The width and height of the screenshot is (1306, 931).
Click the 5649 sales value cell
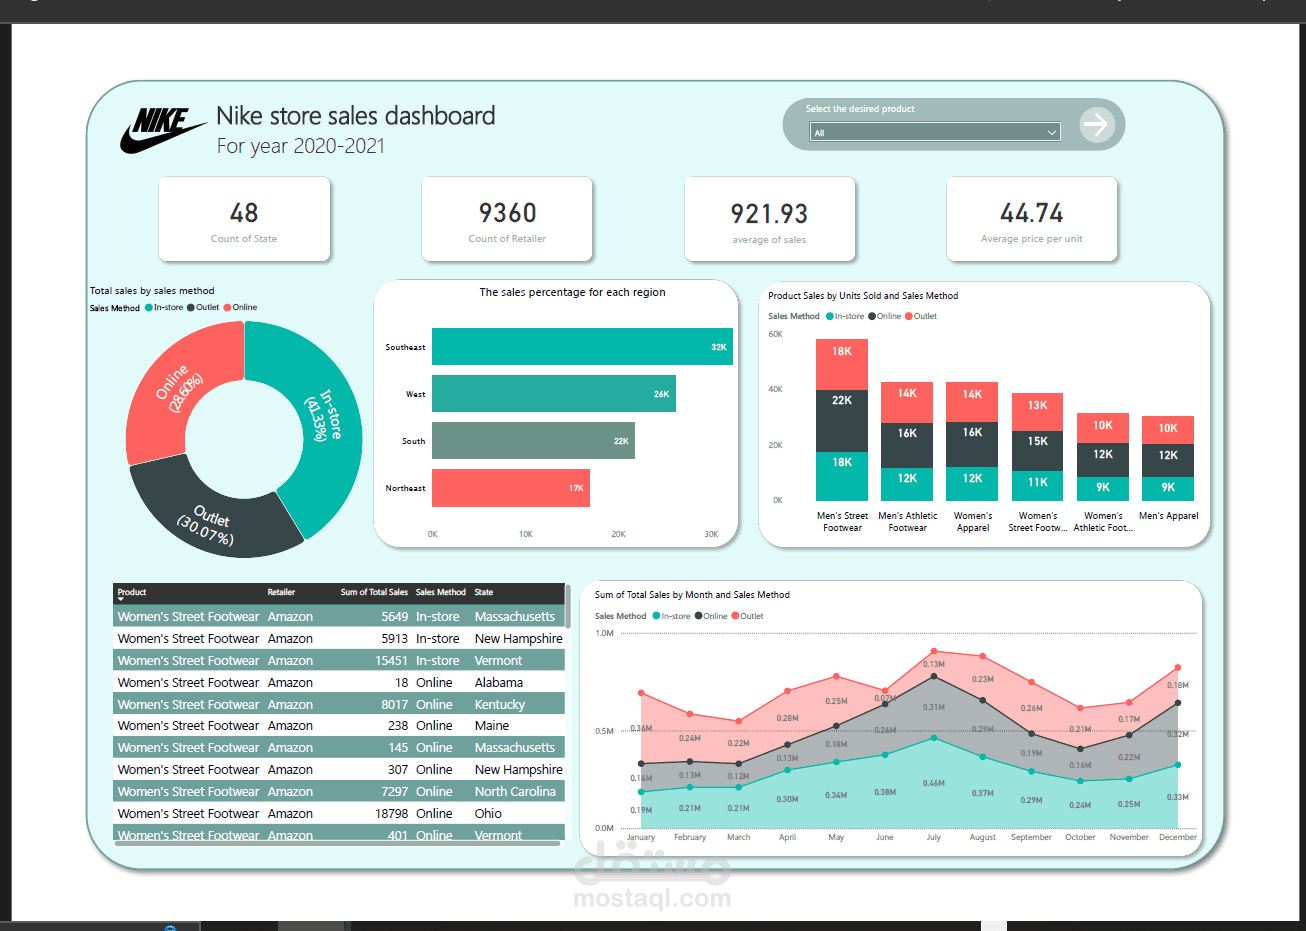[394, 617]
